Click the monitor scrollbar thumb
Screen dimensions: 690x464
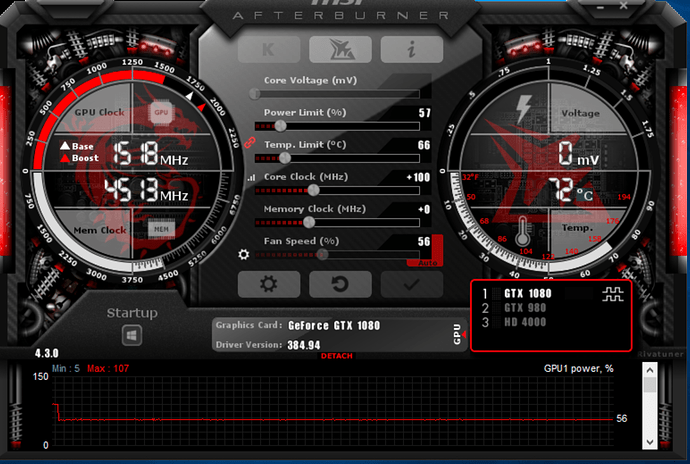tap(650, 385)
